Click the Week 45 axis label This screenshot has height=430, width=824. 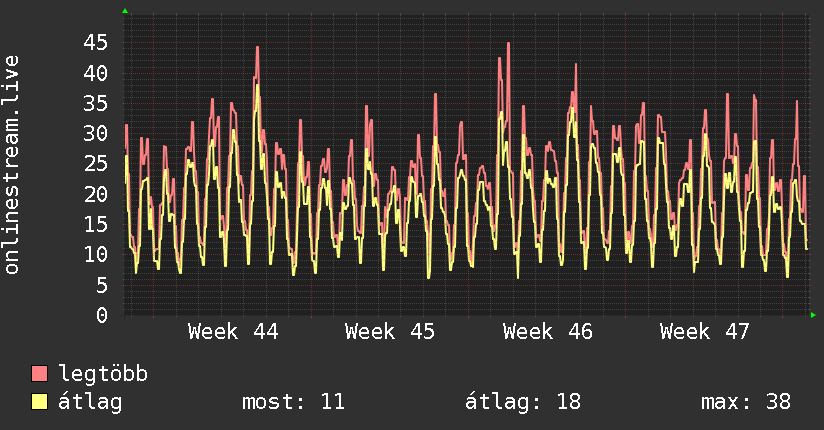pyautogui.click(x=390, y=332)
